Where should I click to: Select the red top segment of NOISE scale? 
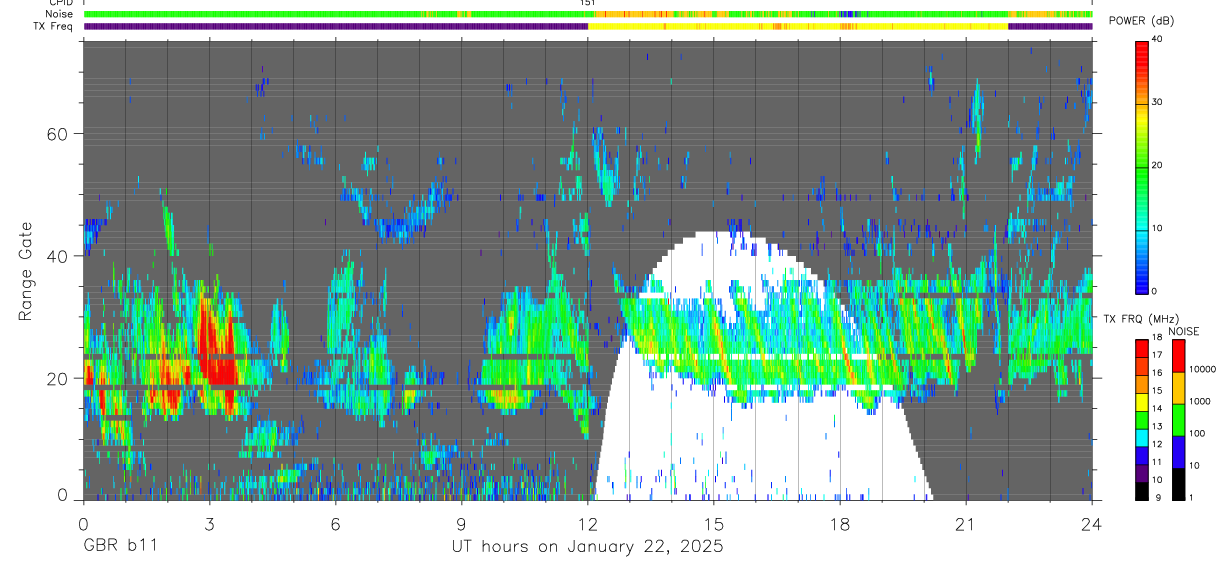[1178, 356]
